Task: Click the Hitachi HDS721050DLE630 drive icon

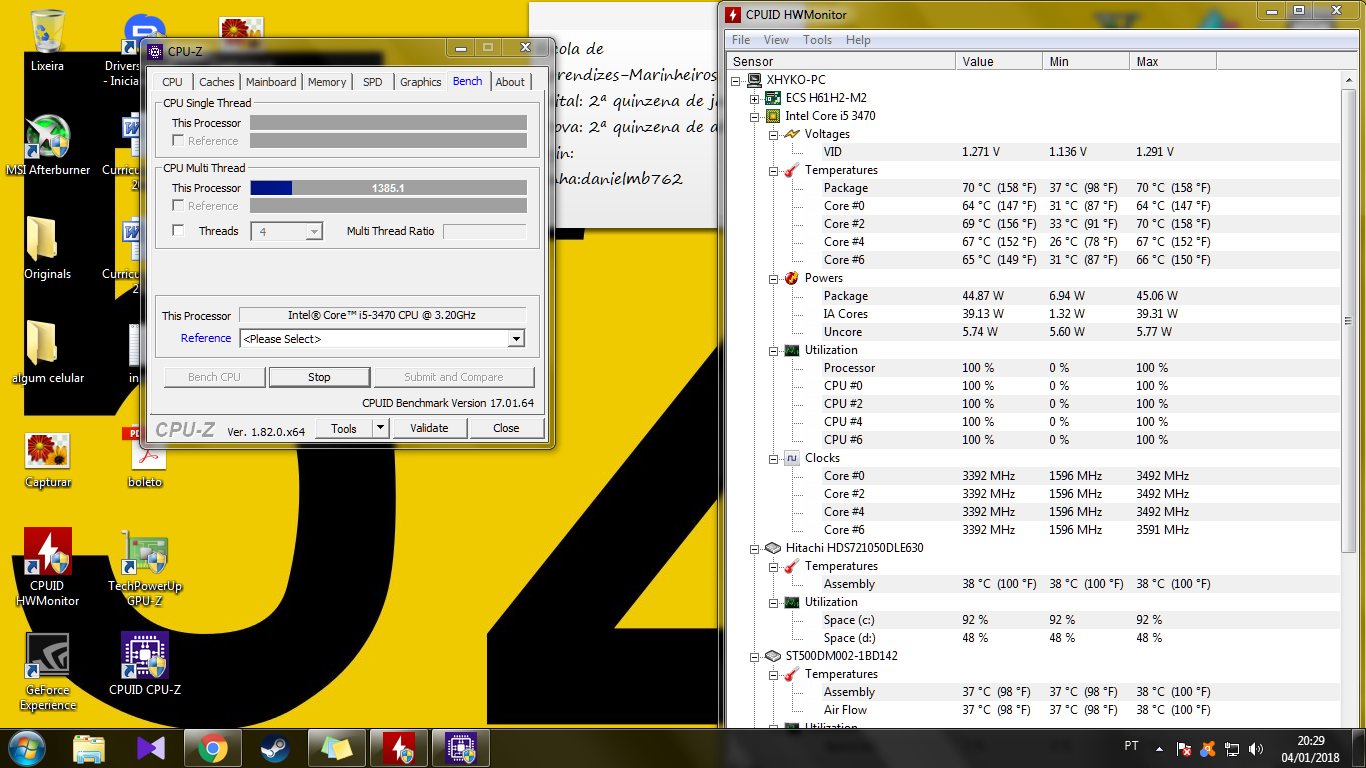Action: click(773, 548)
